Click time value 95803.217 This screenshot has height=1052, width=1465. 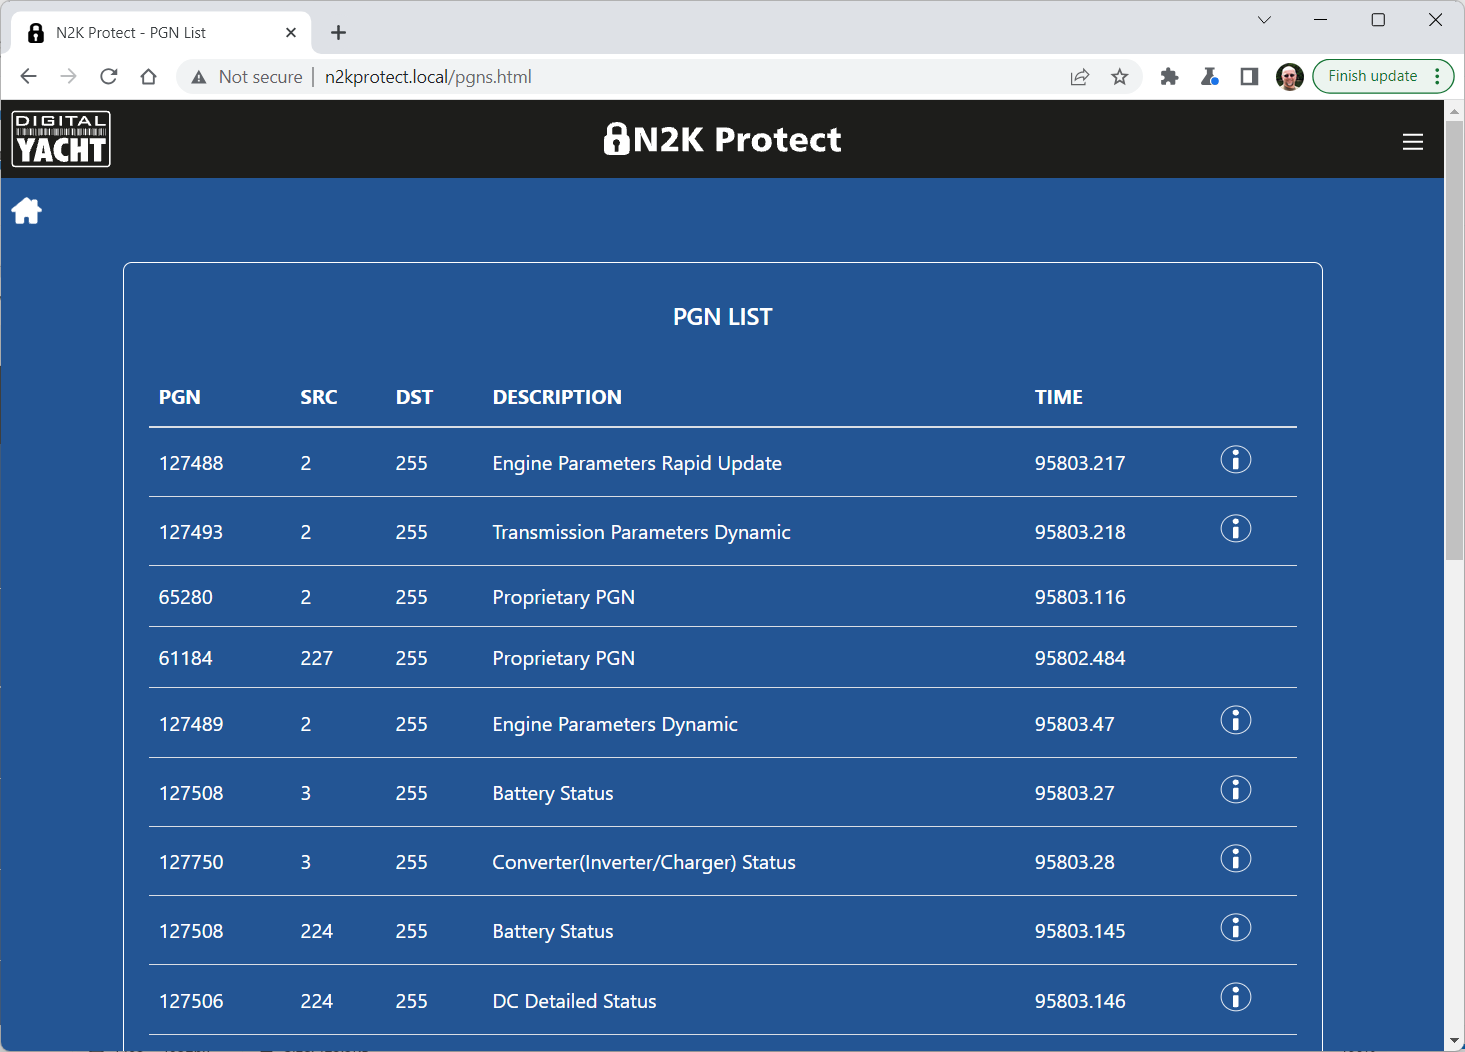[x=1080, y=463]
